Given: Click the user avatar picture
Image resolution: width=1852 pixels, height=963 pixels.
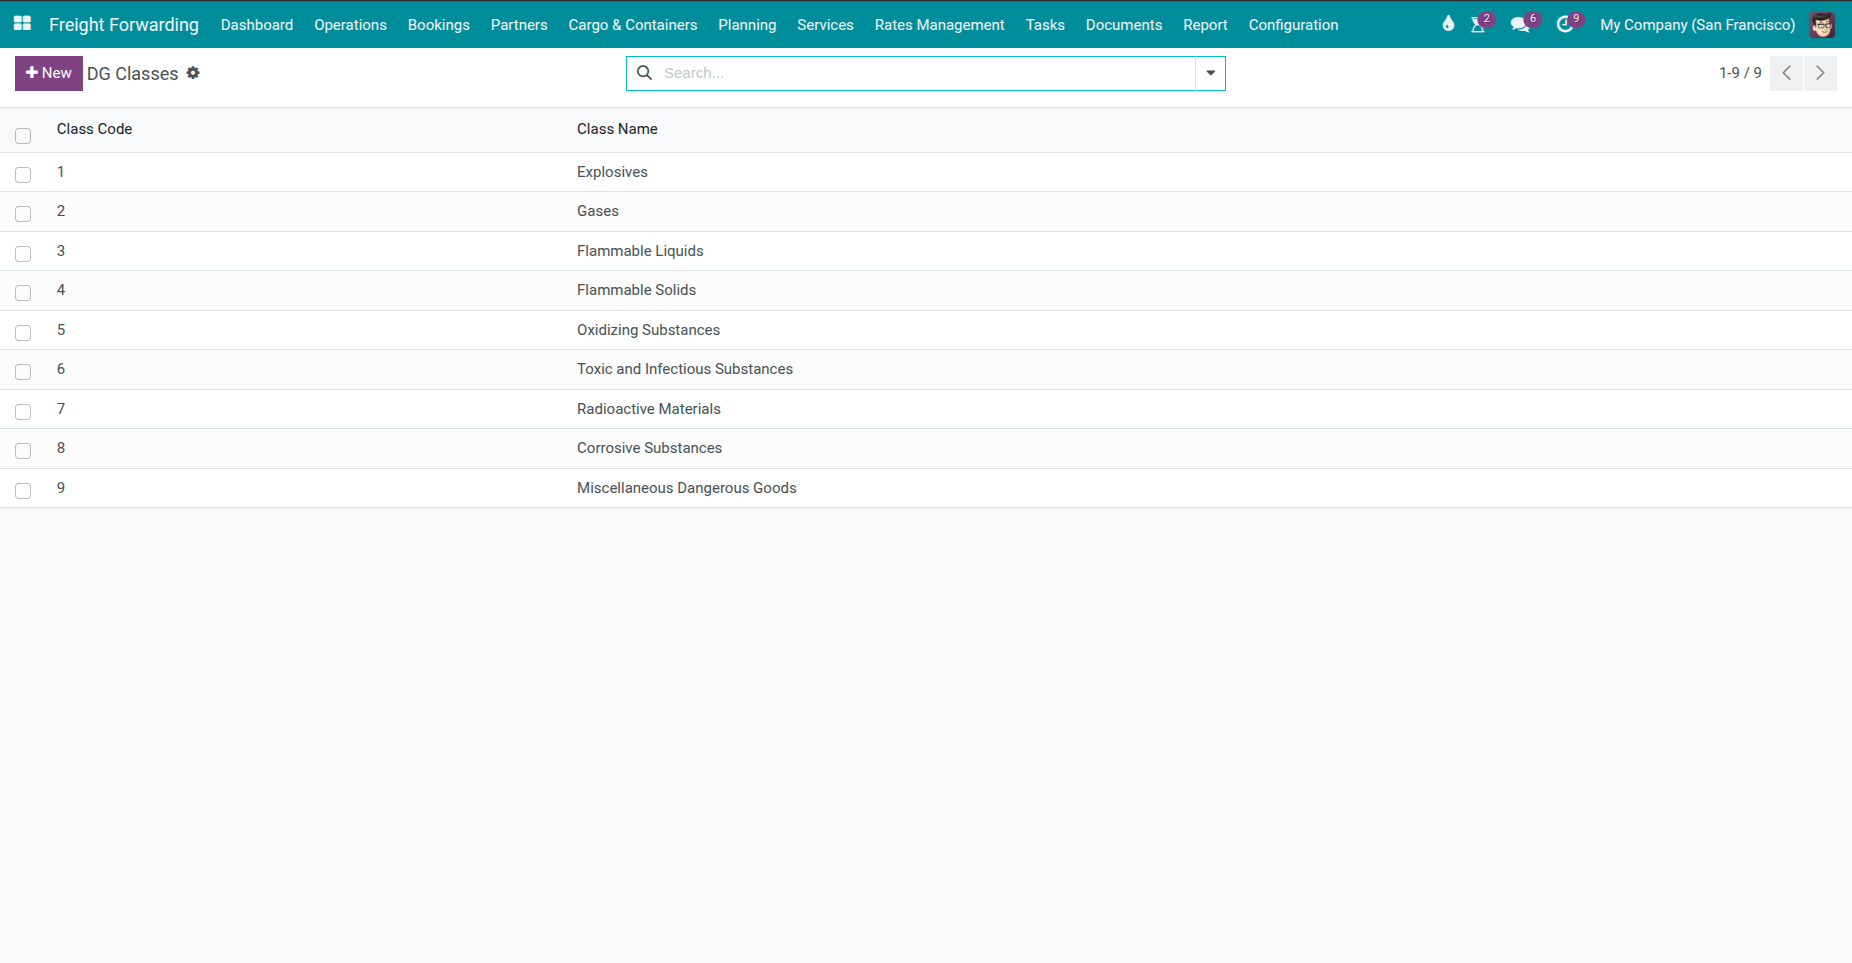Looking at the screenshot, I should (x=1822, y=25).
